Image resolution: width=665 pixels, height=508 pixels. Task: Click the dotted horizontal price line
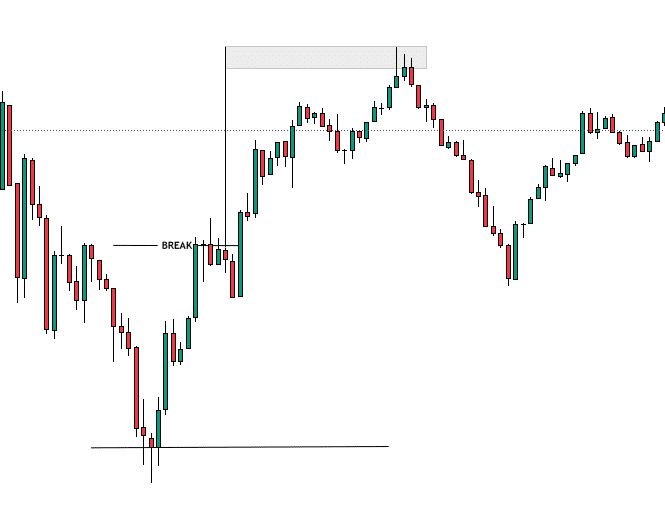(332, 130)
